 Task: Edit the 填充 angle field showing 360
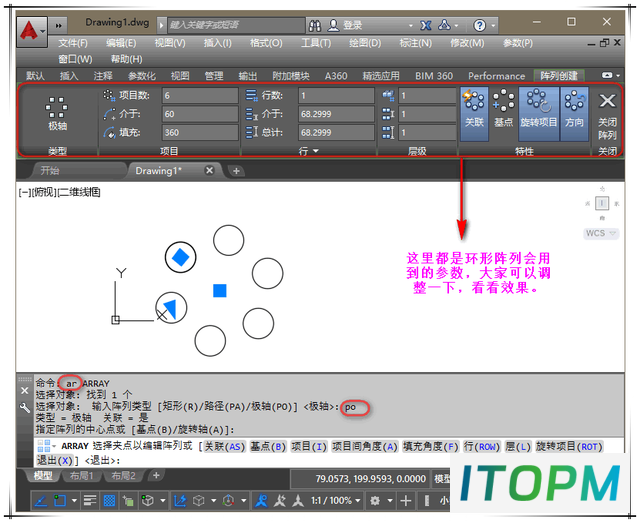[x=200, y=132]
